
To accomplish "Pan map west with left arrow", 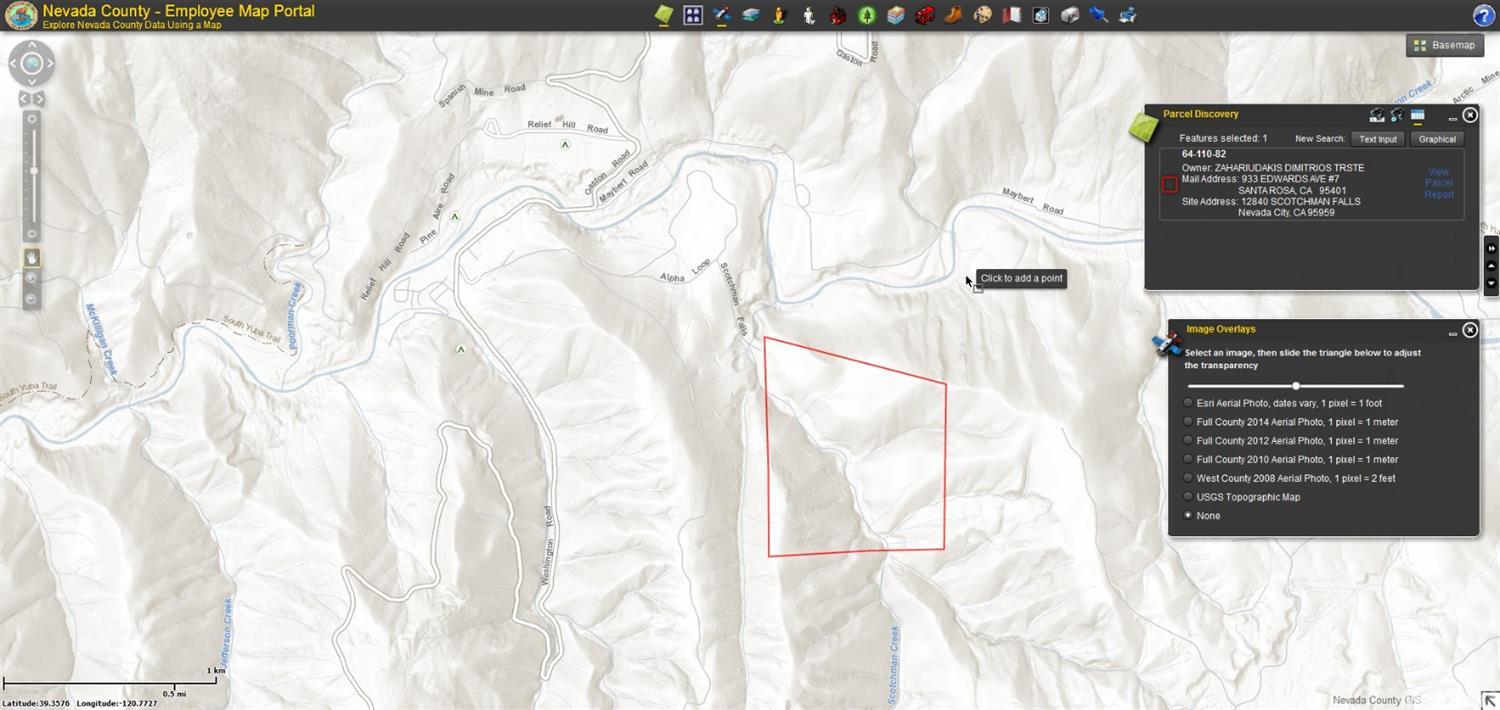I will tap(14, 64).
